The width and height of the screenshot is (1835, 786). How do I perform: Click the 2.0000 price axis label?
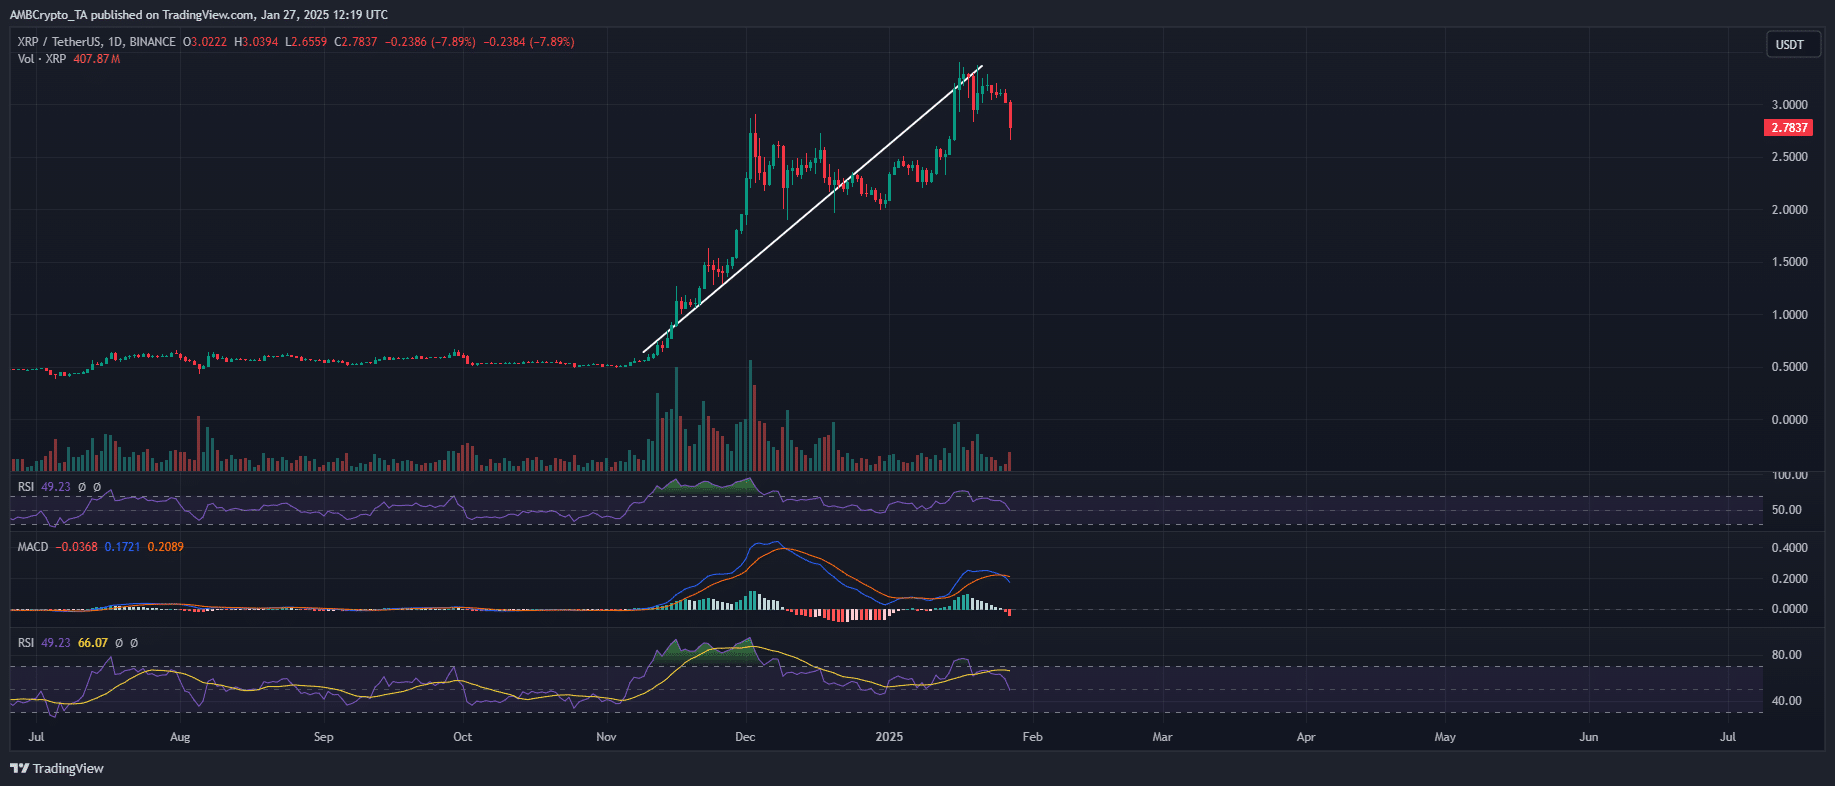(x=1789, y=210)
